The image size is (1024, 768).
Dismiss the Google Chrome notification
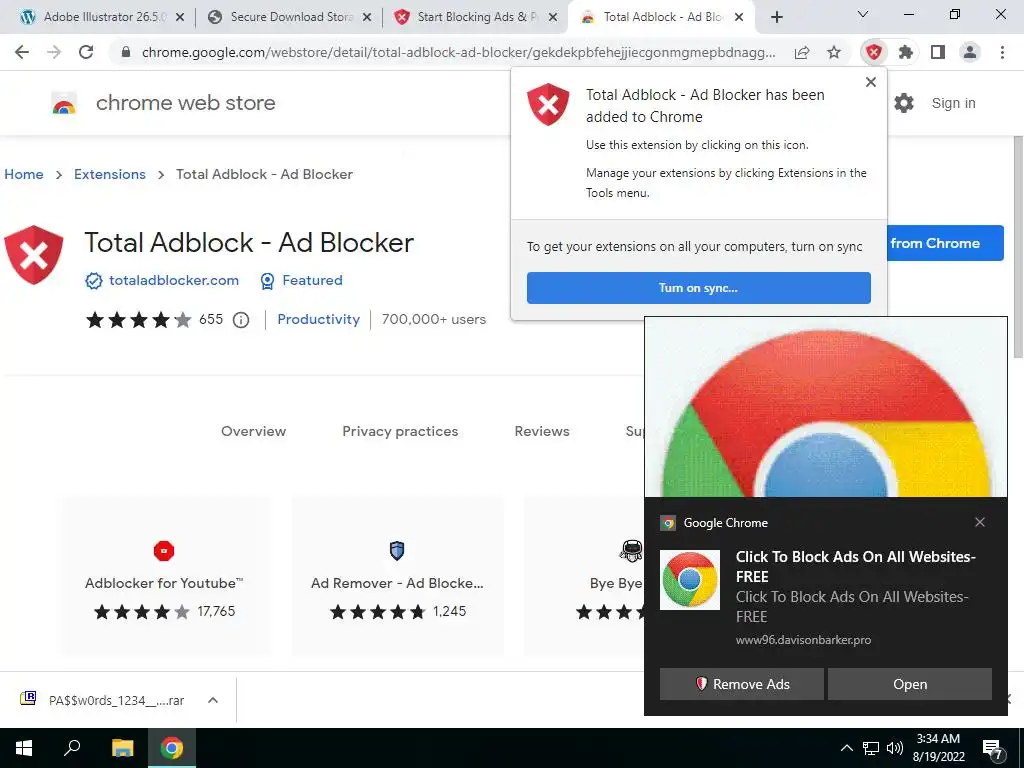[x=980, y=522]
